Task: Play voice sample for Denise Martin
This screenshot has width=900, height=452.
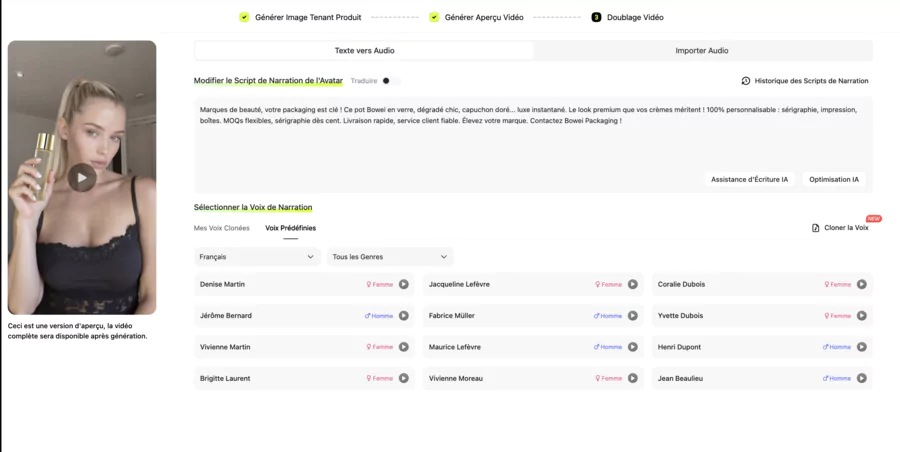Action: click(404, 284)
